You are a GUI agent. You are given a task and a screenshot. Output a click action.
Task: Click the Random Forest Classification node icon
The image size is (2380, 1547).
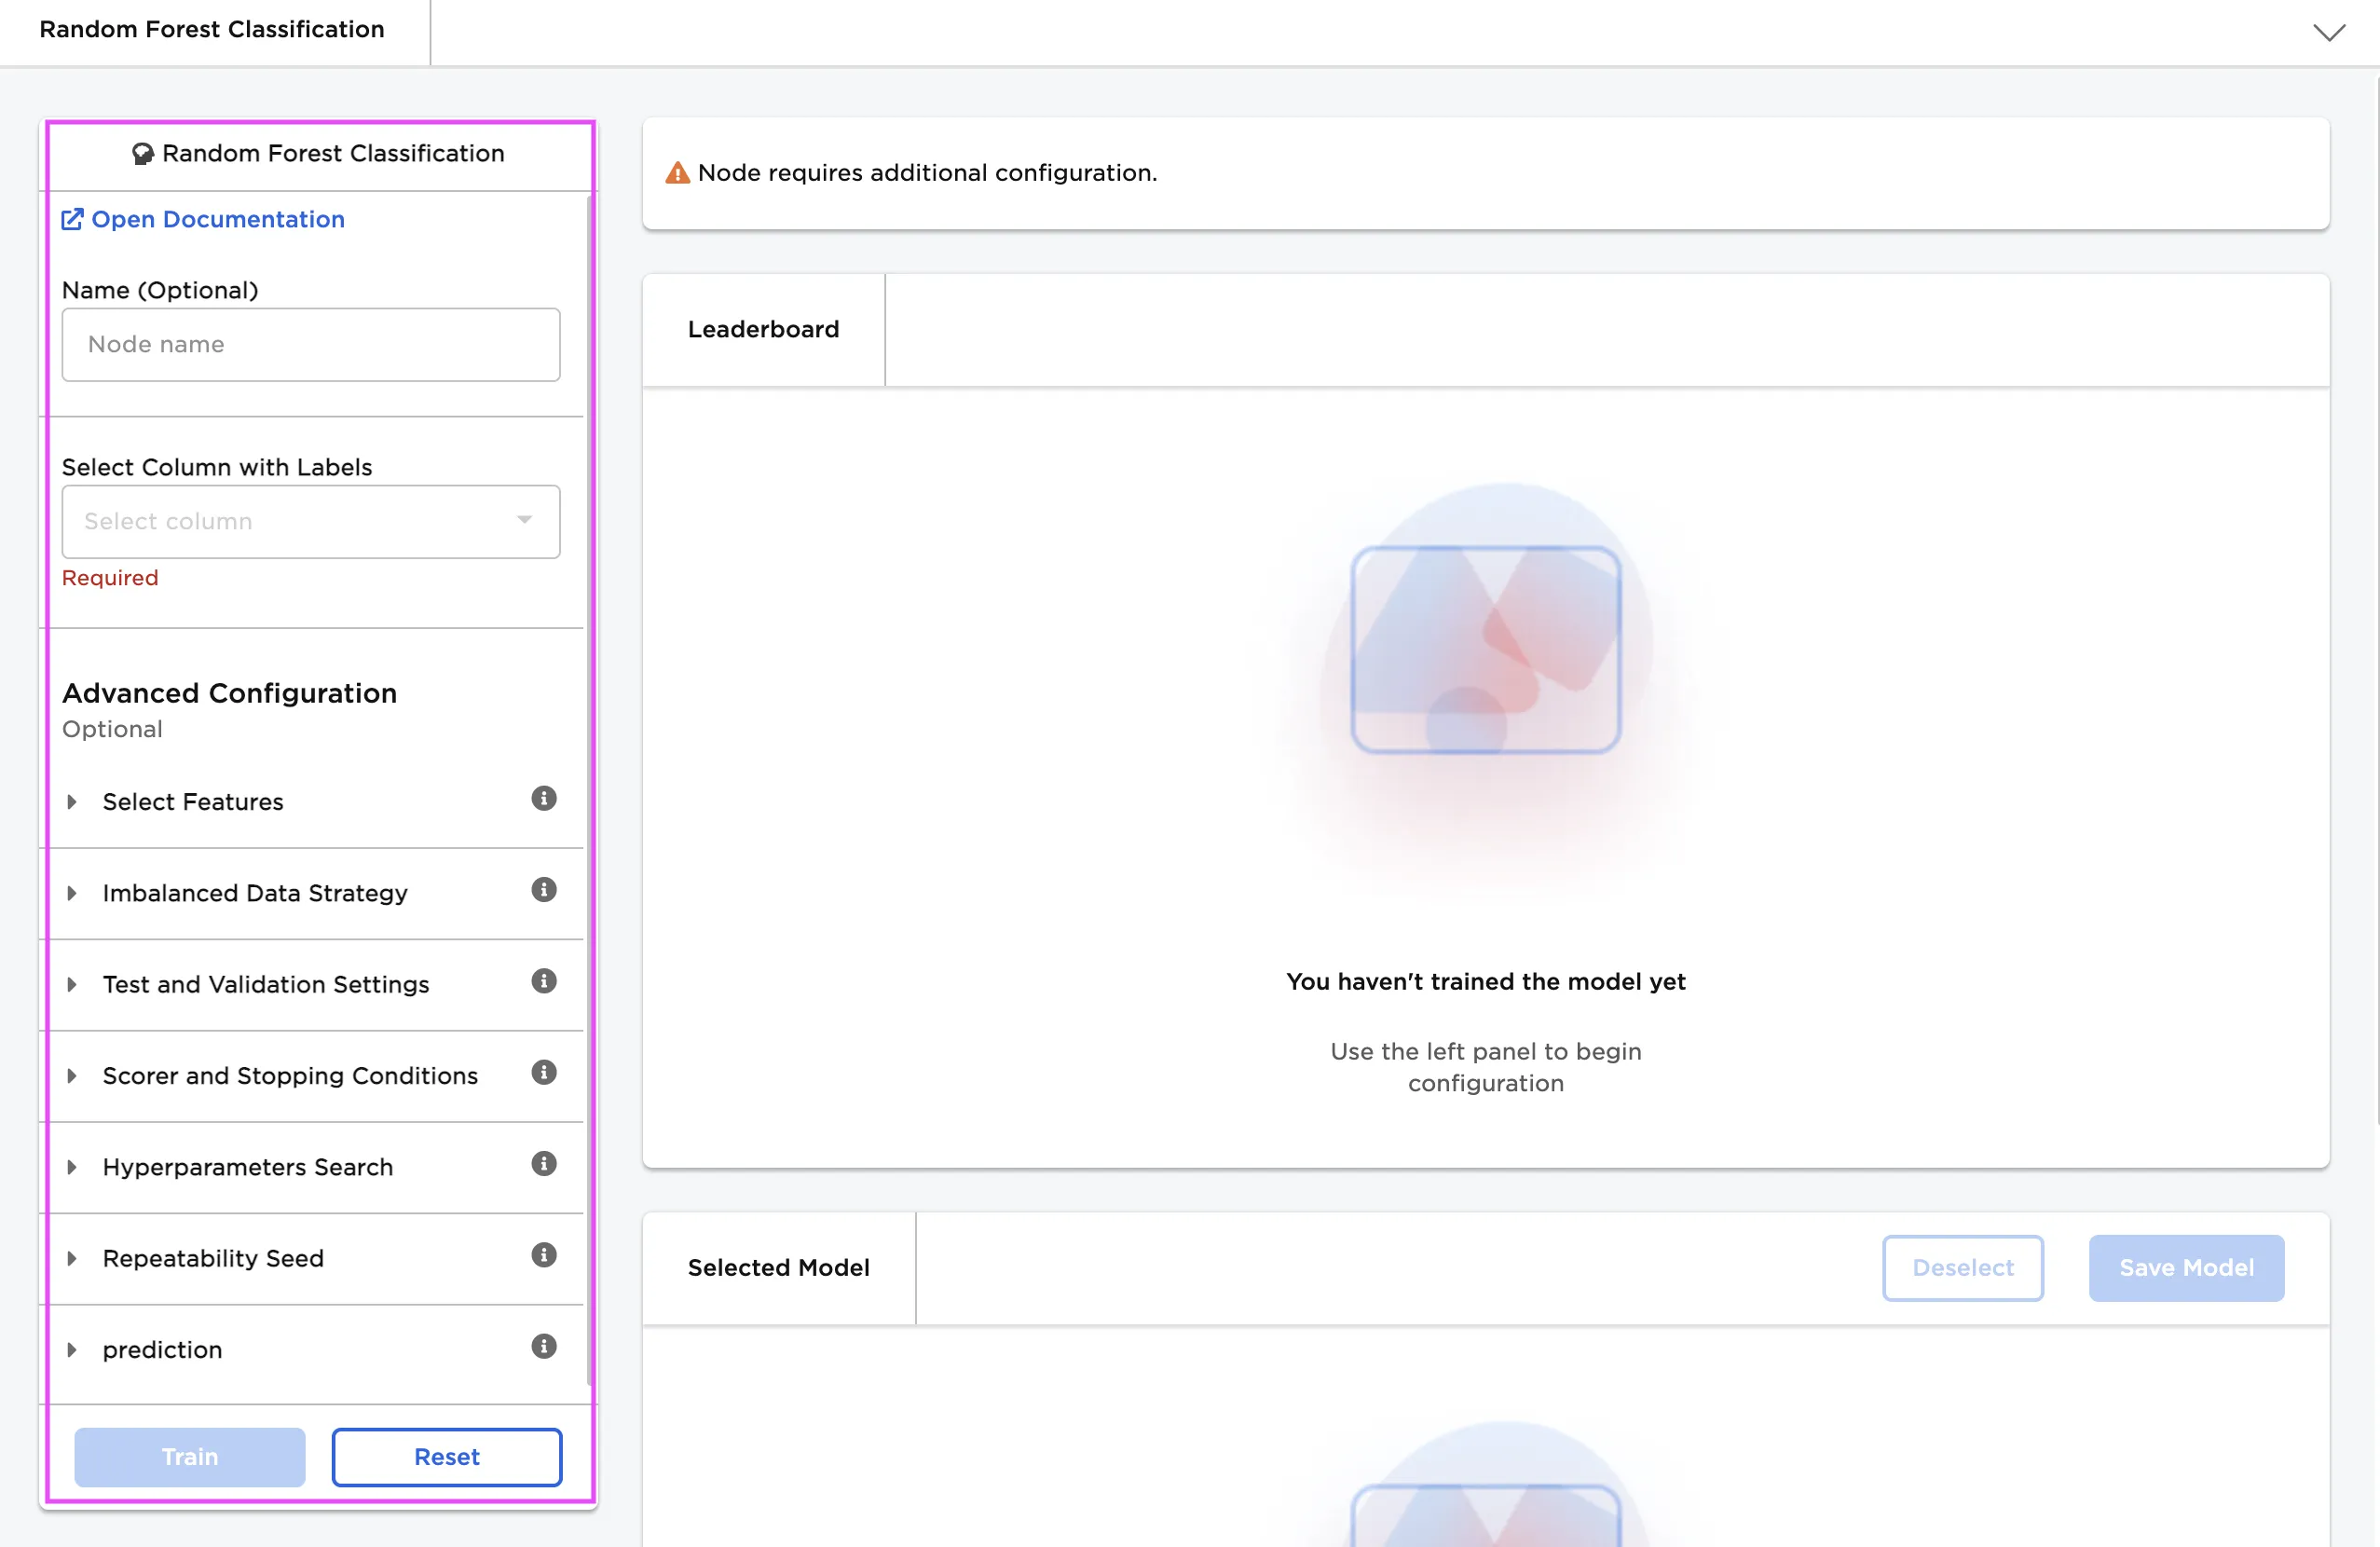[143, 153]
